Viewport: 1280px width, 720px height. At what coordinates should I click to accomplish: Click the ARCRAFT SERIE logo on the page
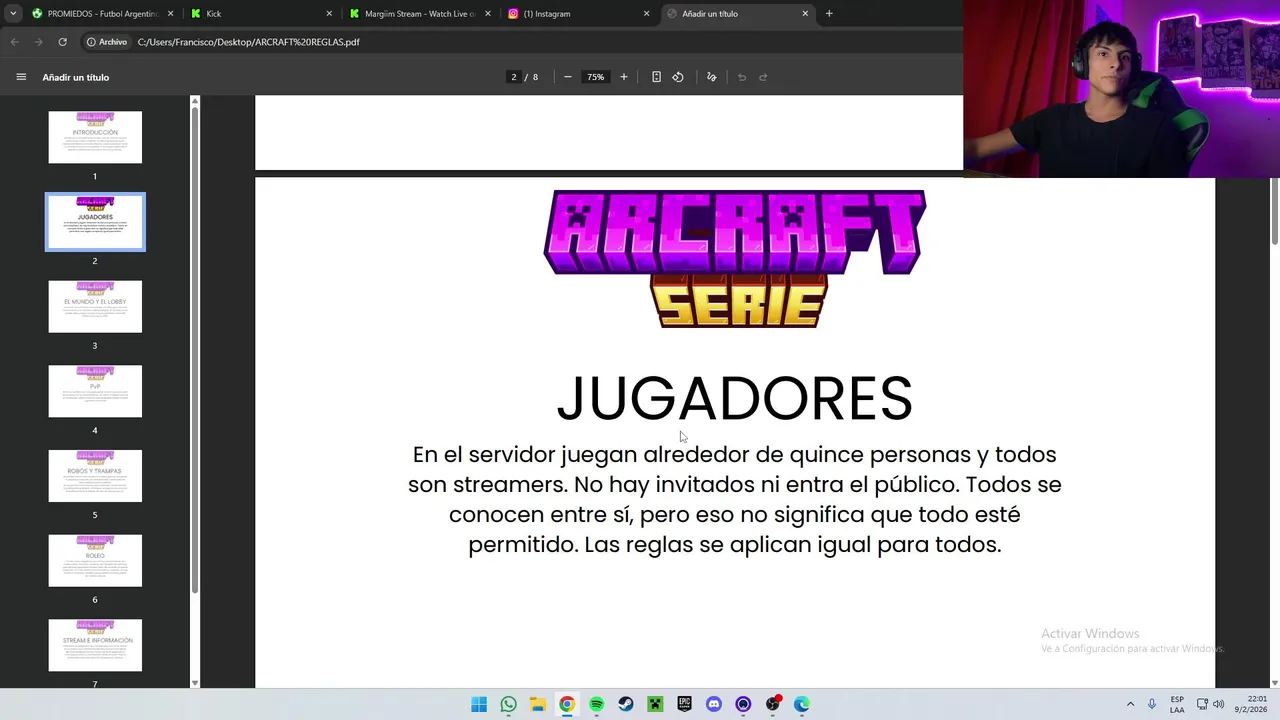click(735, 258)
